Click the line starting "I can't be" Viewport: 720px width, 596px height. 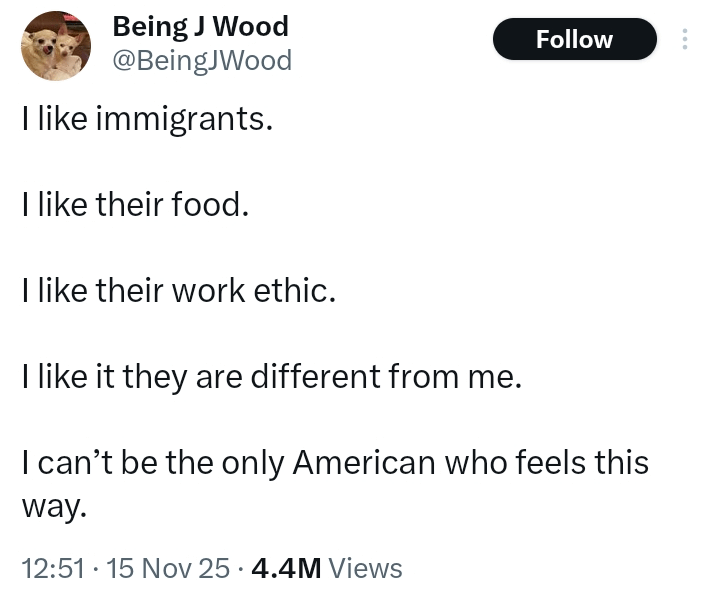[335, 462]
